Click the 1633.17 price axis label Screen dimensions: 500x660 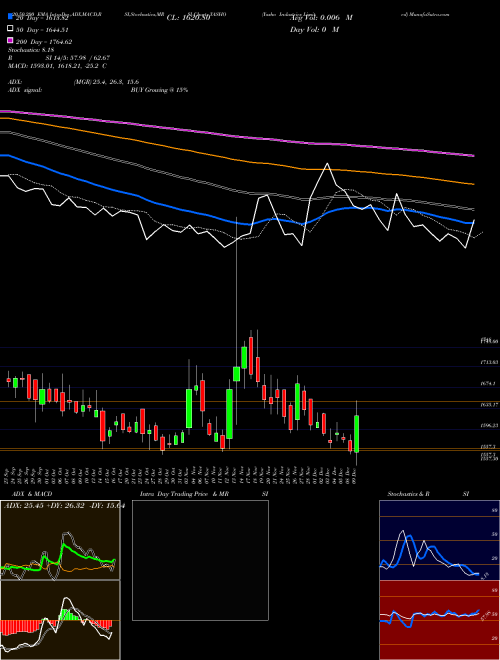pos(489,405)
